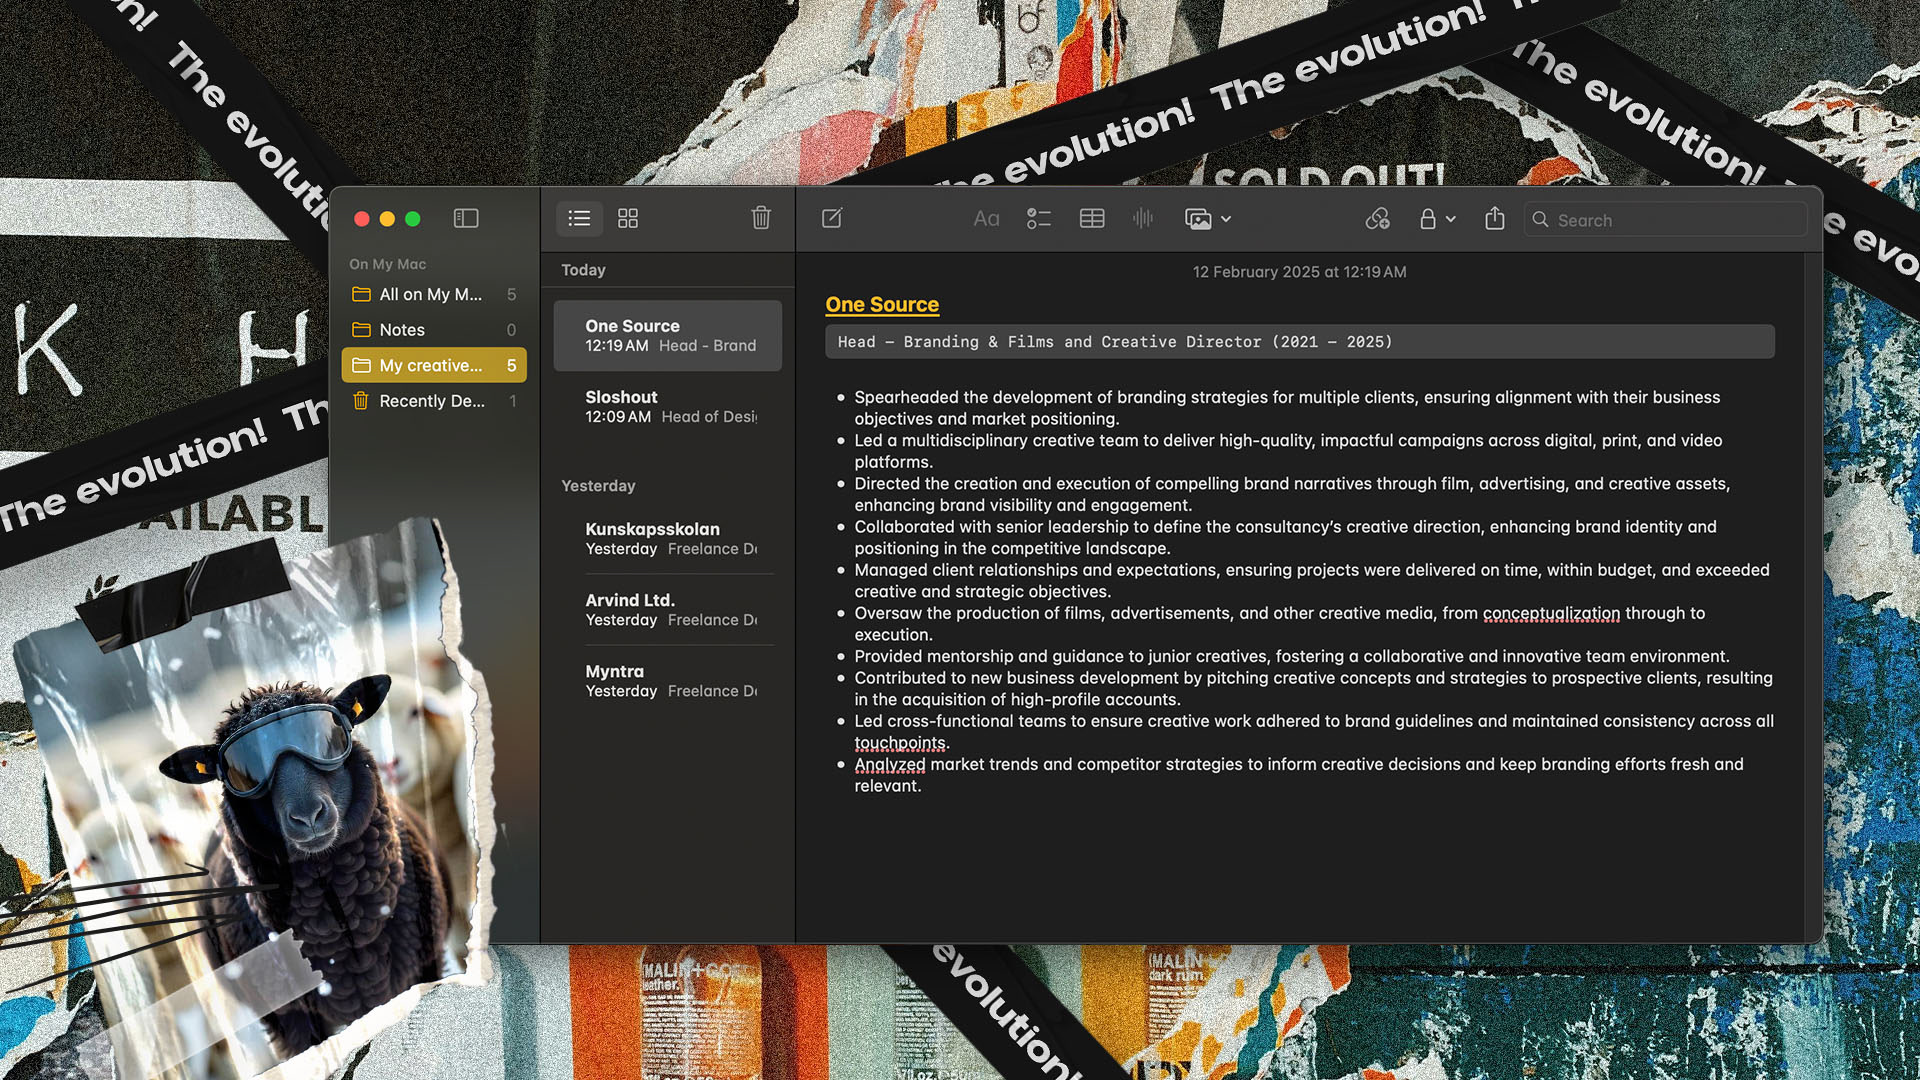Open the Aa text format menu
The image size is (1920, 1080).
(986, 219)
